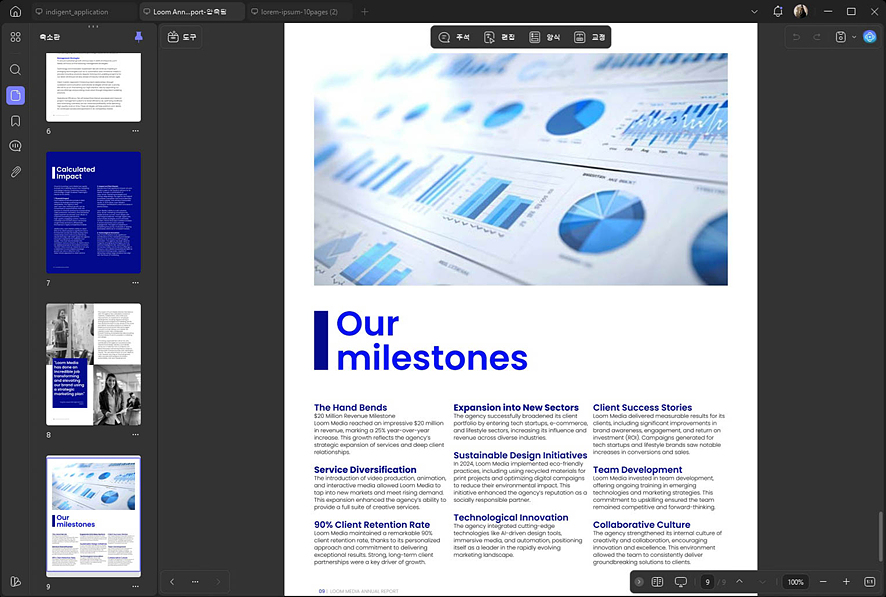The image size is (886, 597).
Task: Select the 주석 annotation mode
Action: point(454,37)
